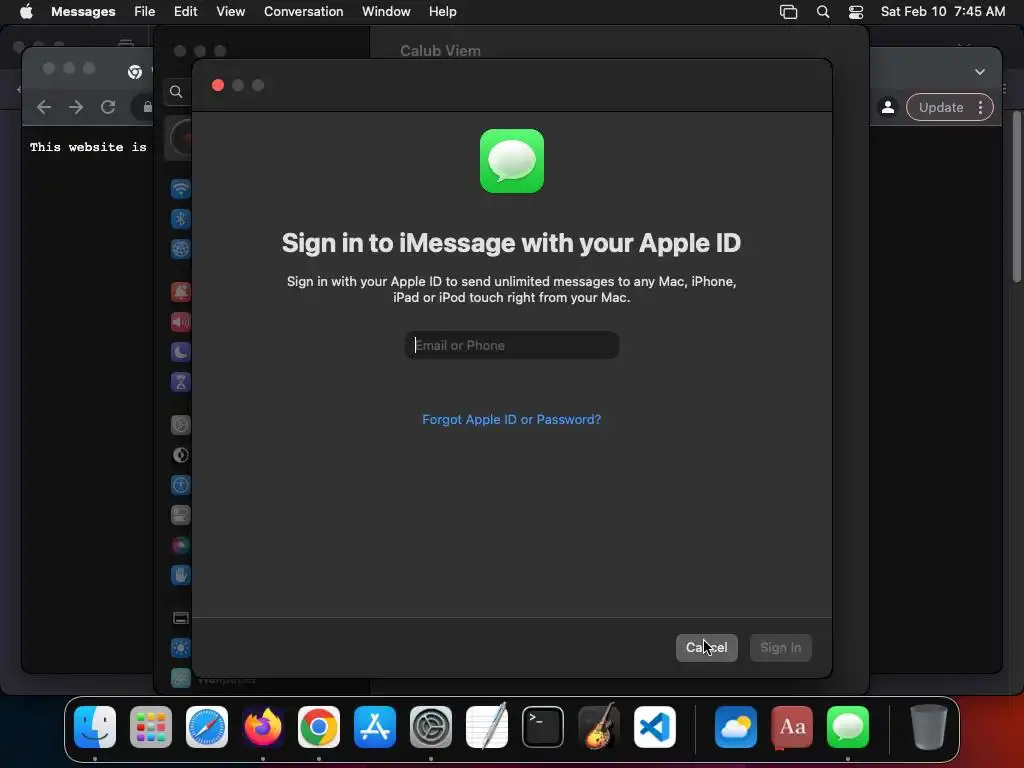Screen dimensions: 1024x768
Task: Close the iMessage sign-in window
Action: [218, 85]
